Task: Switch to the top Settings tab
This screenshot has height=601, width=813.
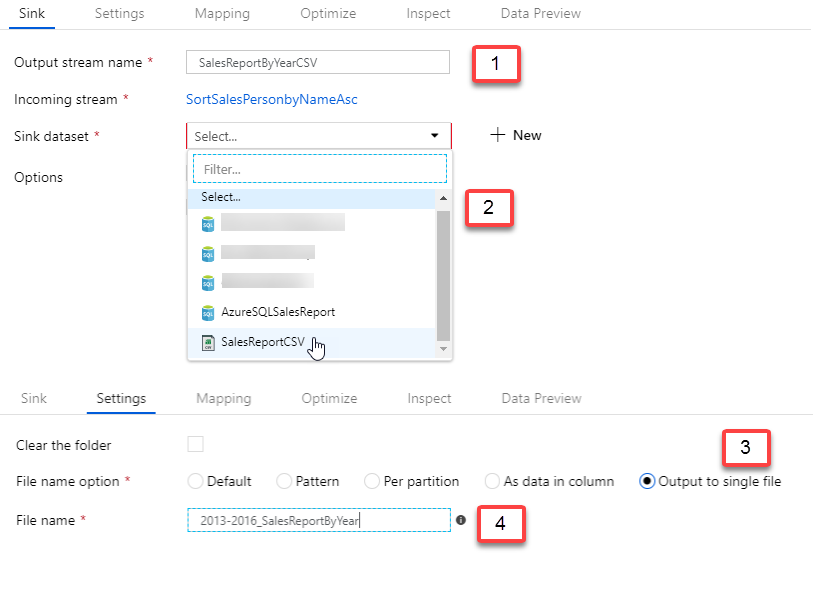Action: (119, 13)
